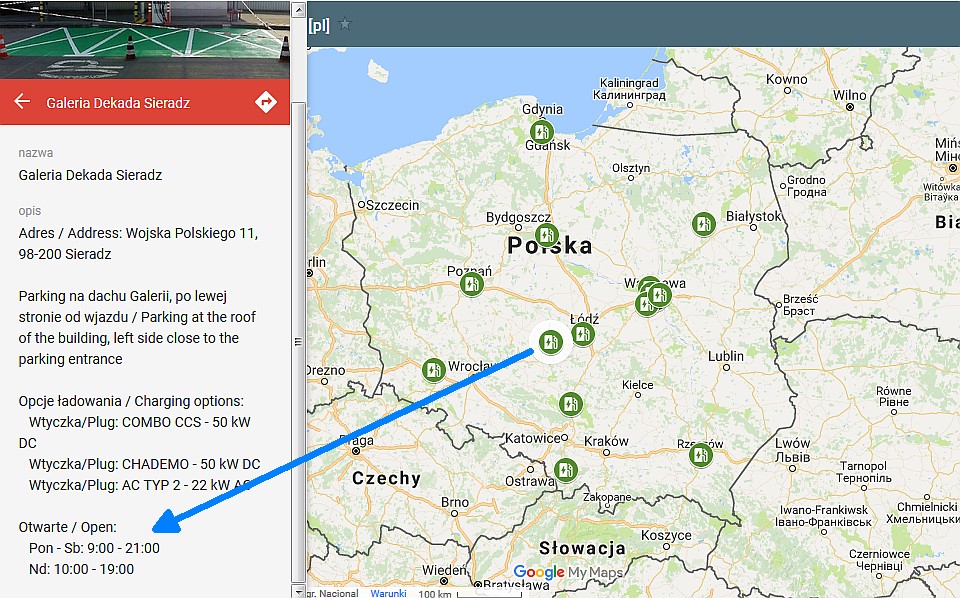Click the Kielce city label

[637, 384]
